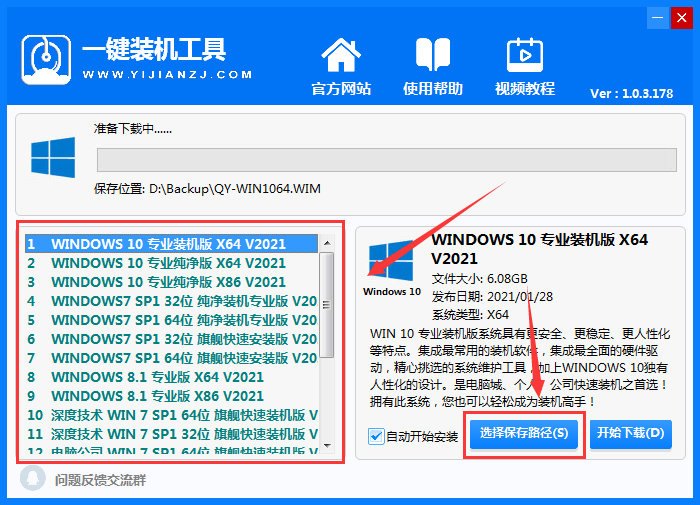Viewport: 700px width, 505px height.
Task: Select WINDOWS 10 专业纯净版 X86 V2021 row
Action: (171, 282)
